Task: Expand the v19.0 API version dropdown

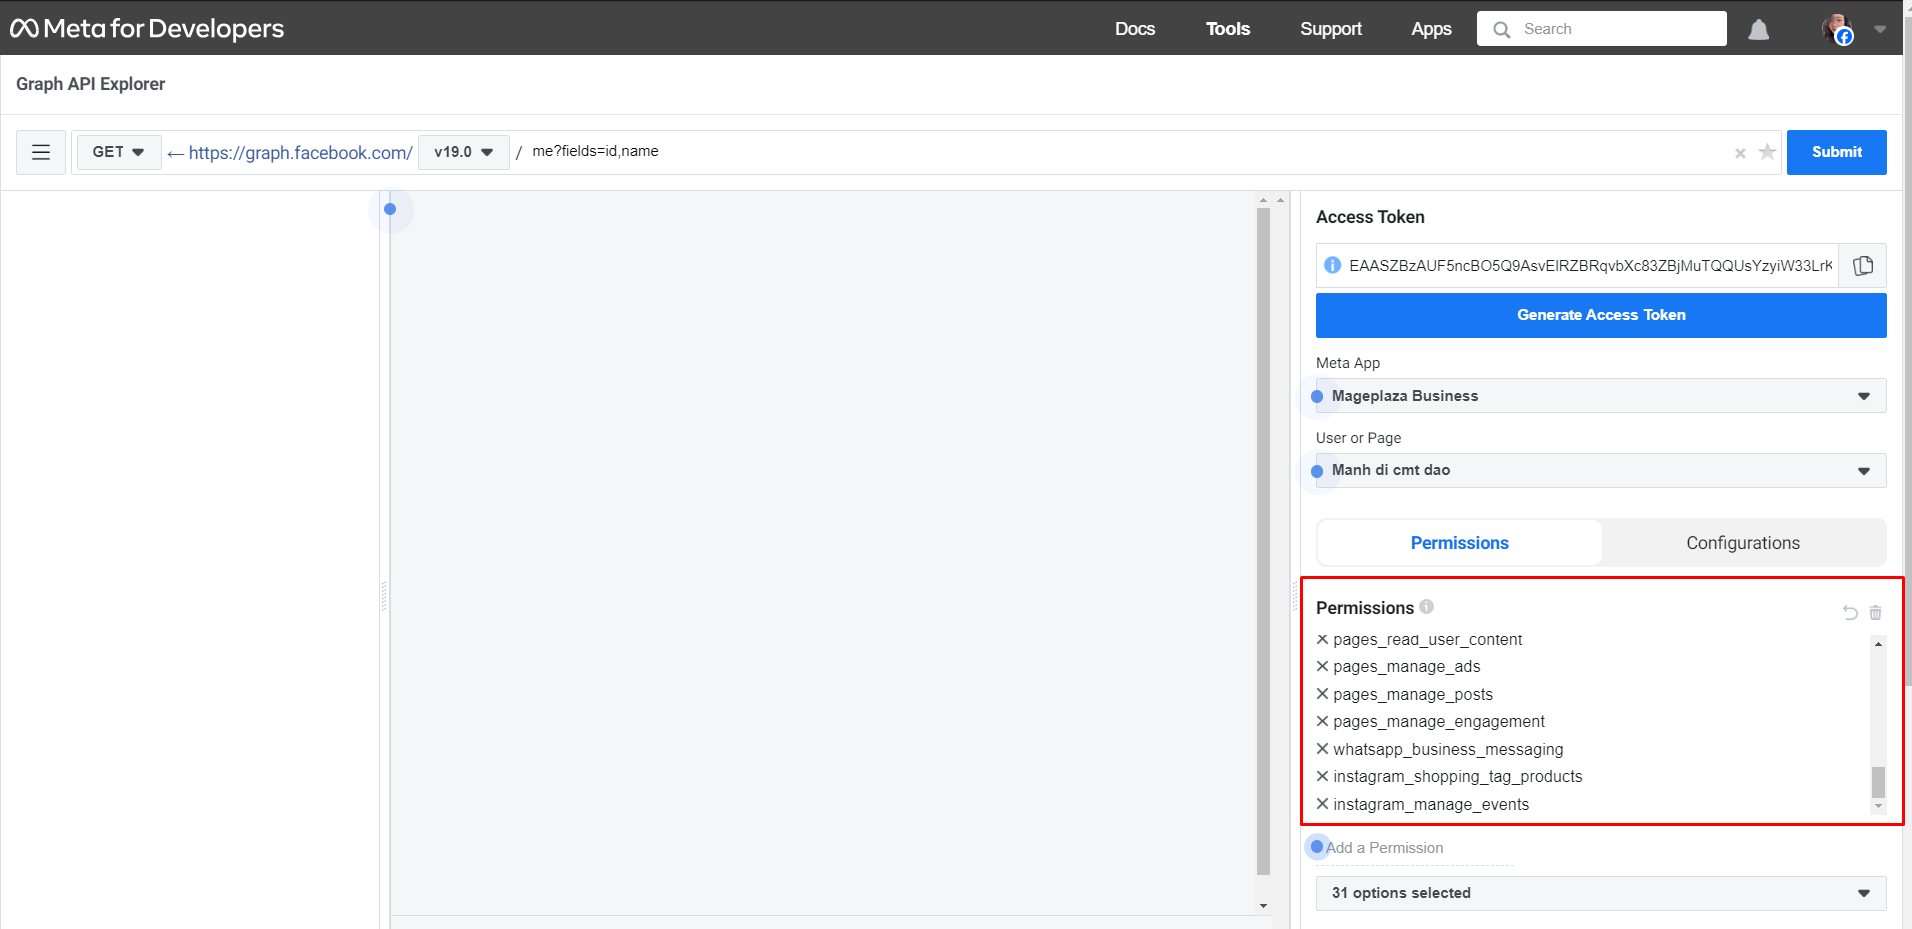Action: [463, 152]
